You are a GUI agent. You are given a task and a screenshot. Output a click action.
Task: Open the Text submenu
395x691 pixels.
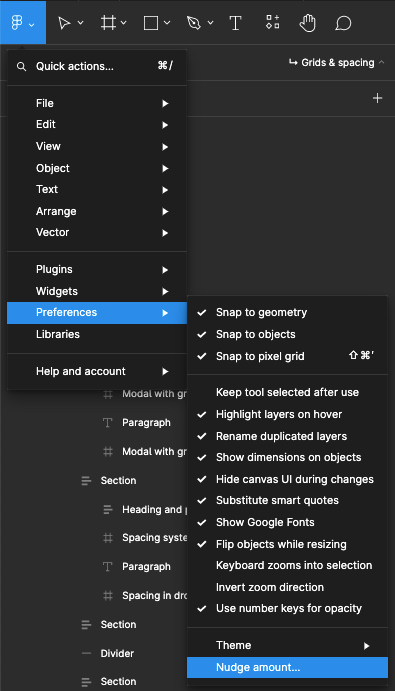point(97,189)
